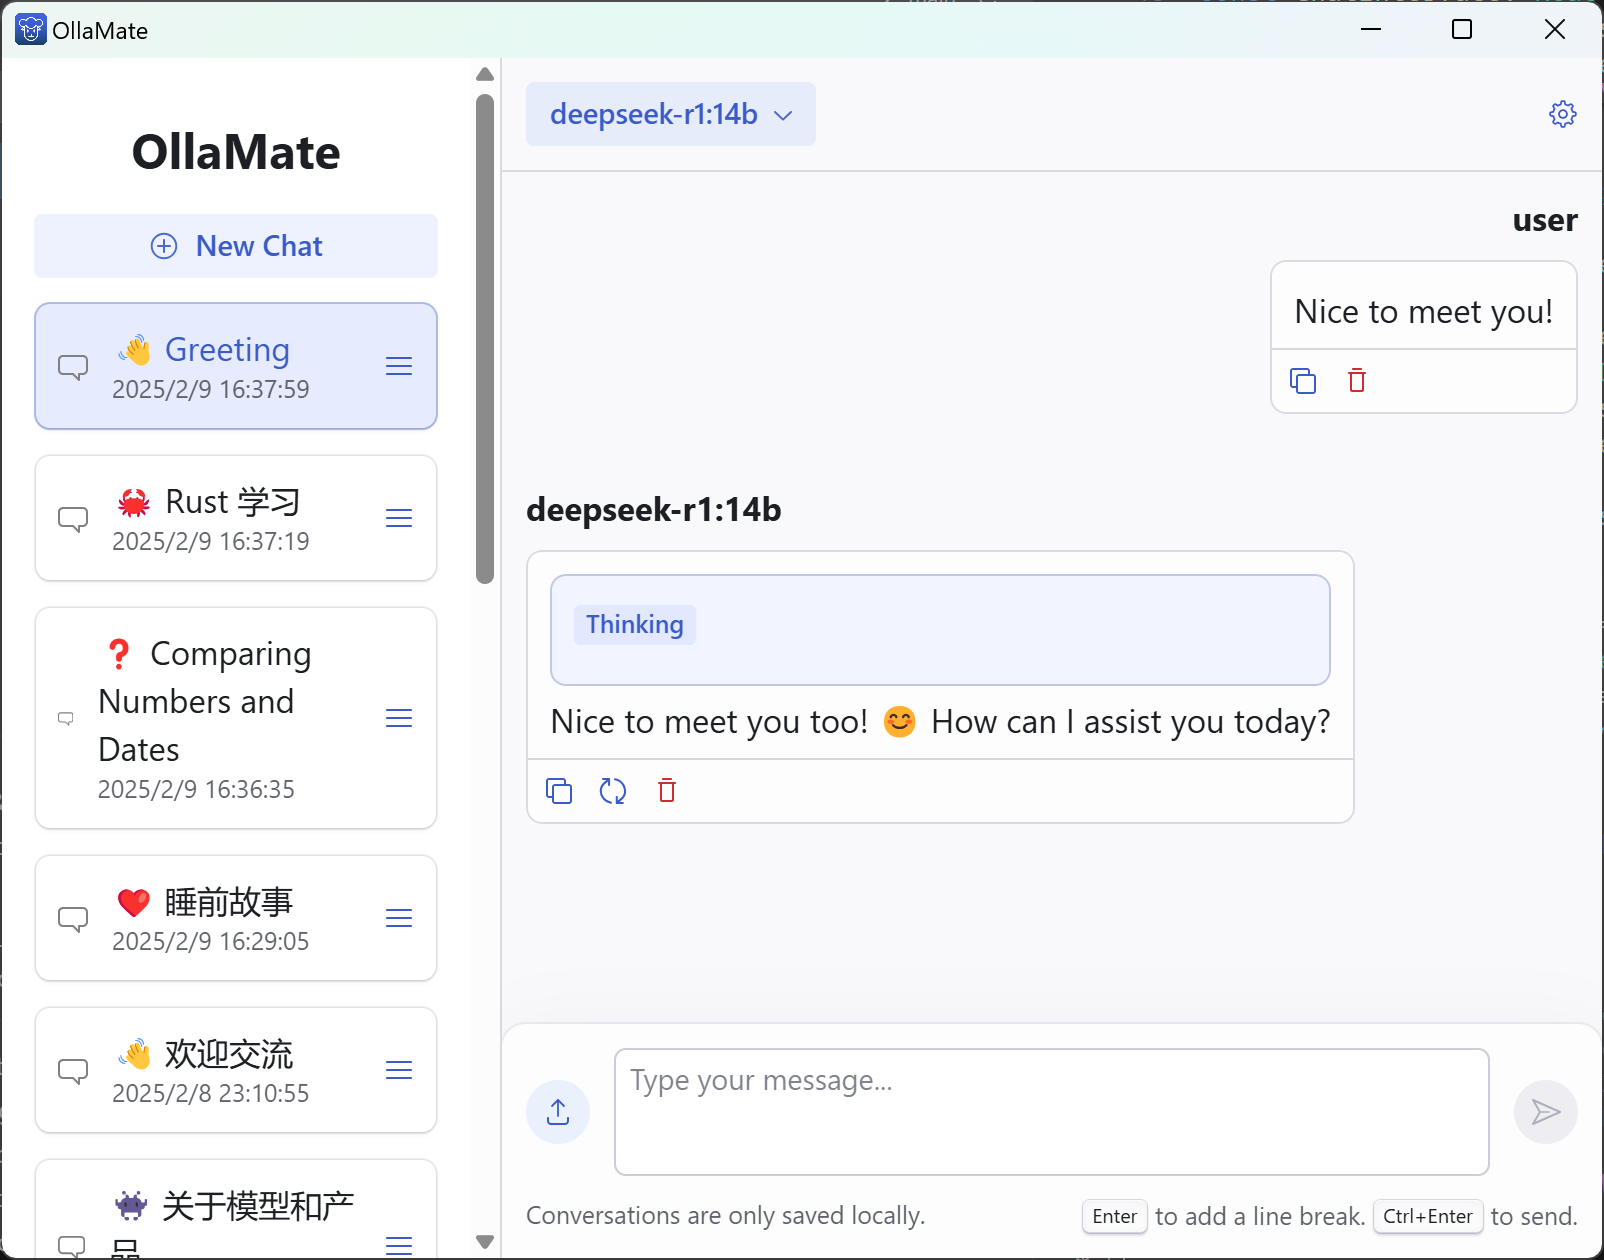This screenshot has height=1260, width=1604.
Task: Click chat bubble icon of 欢迎交流
Action: click(73, 1071)
